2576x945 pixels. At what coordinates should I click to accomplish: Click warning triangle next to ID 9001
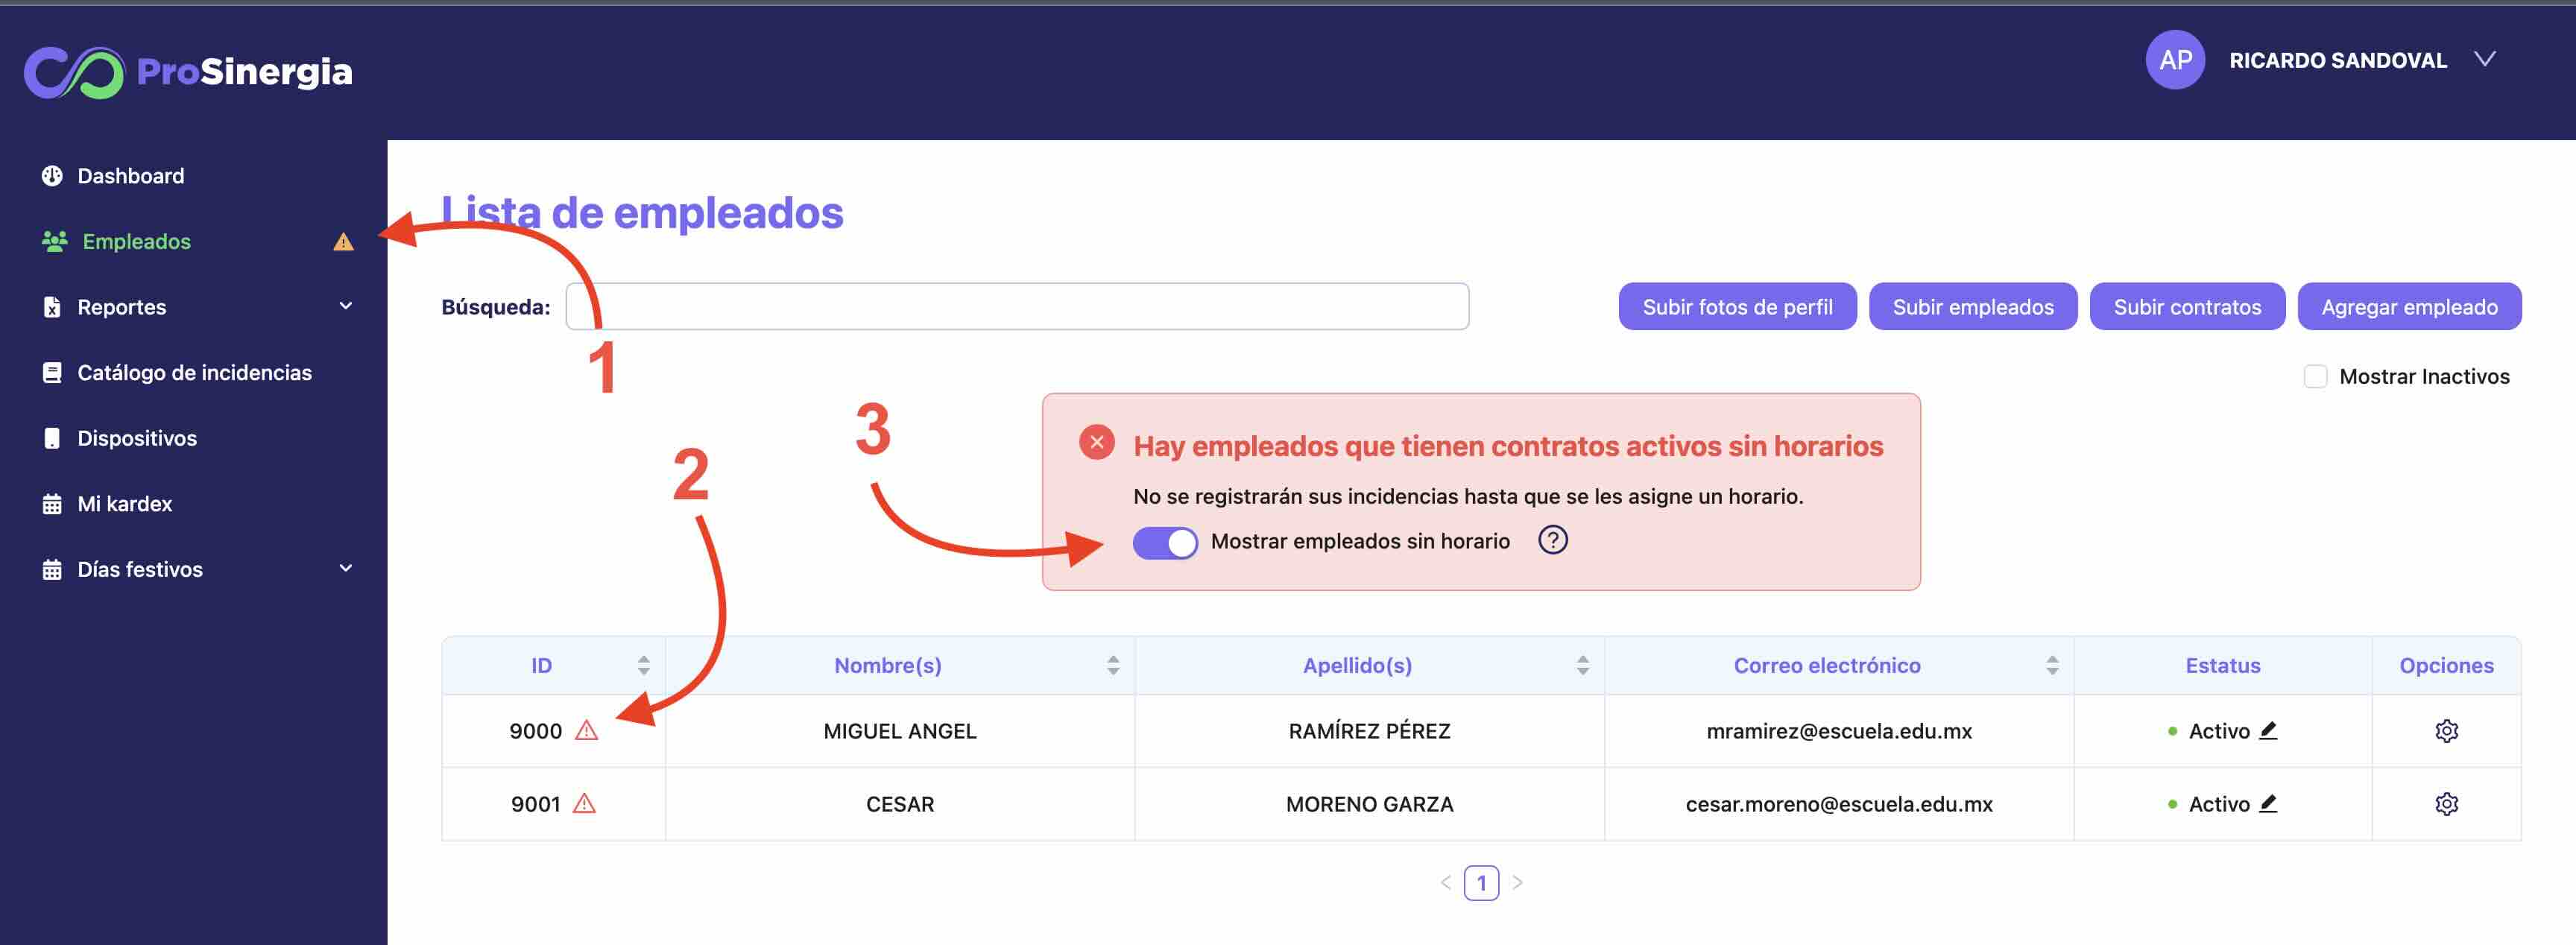coord(584,803)
